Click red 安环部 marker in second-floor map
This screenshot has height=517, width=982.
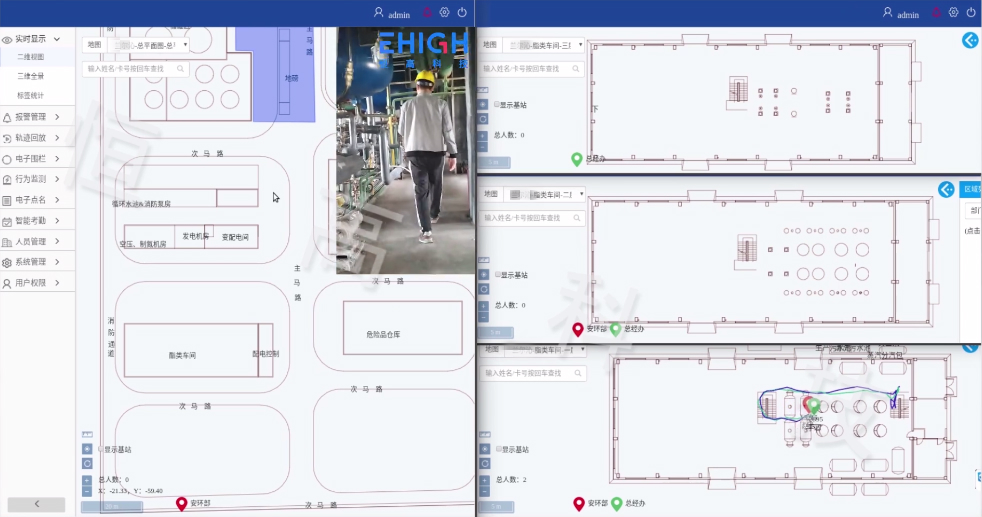[578, 329]
